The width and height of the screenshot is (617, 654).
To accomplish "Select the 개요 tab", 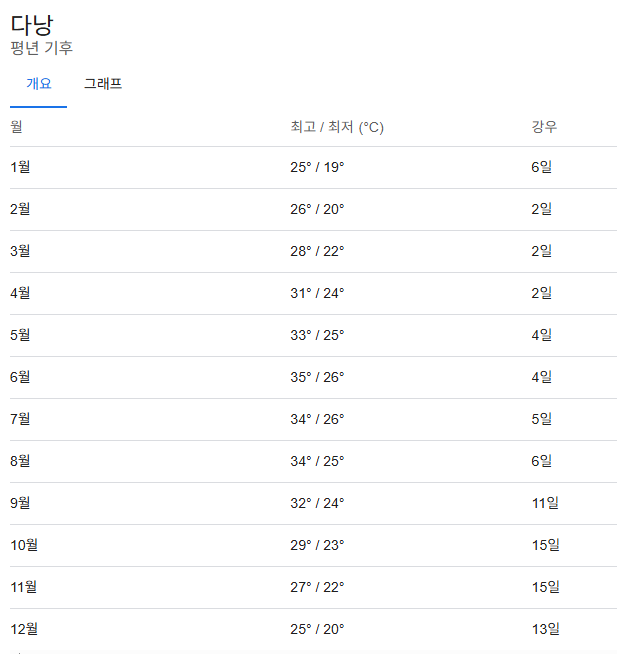I will 38,84.
